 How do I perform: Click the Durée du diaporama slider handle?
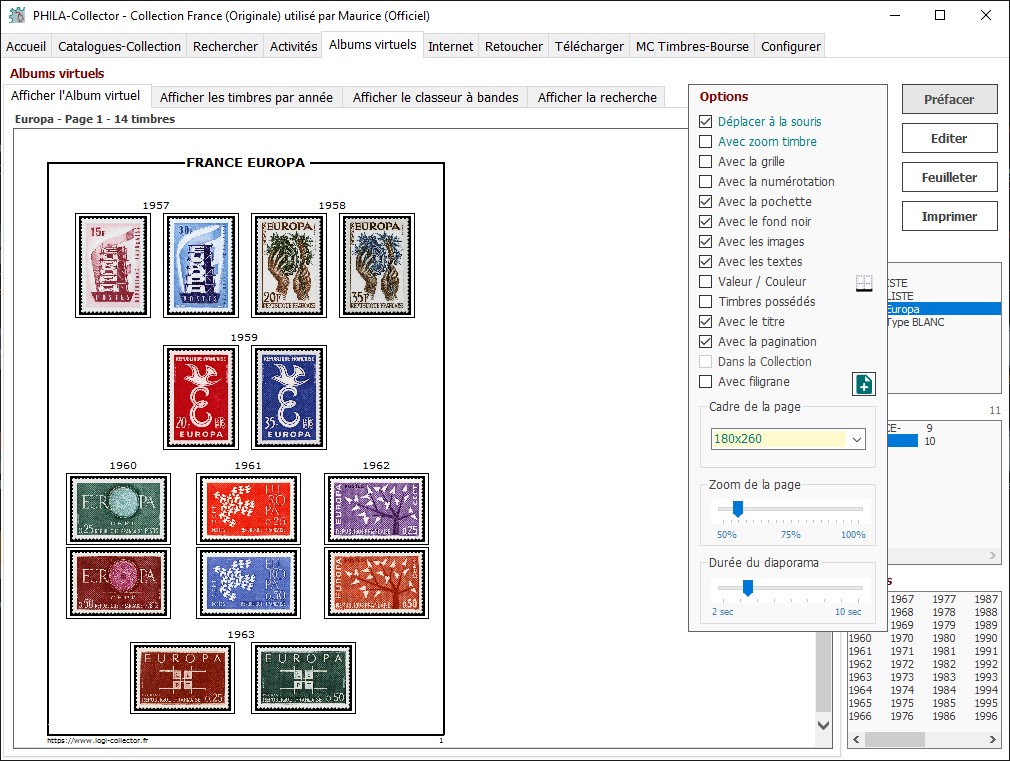747,588
